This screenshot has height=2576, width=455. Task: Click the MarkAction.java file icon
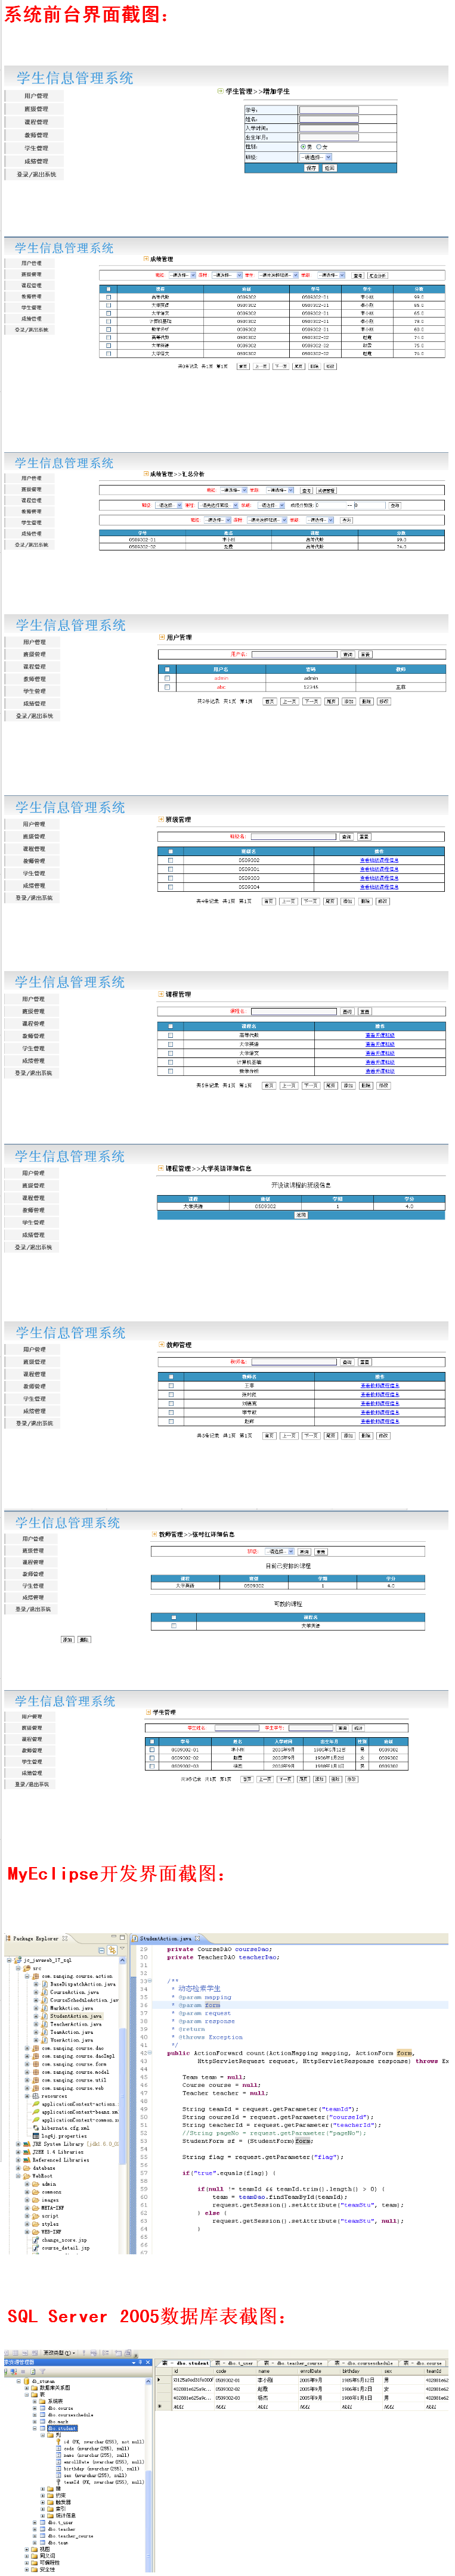click(45, 2008)
